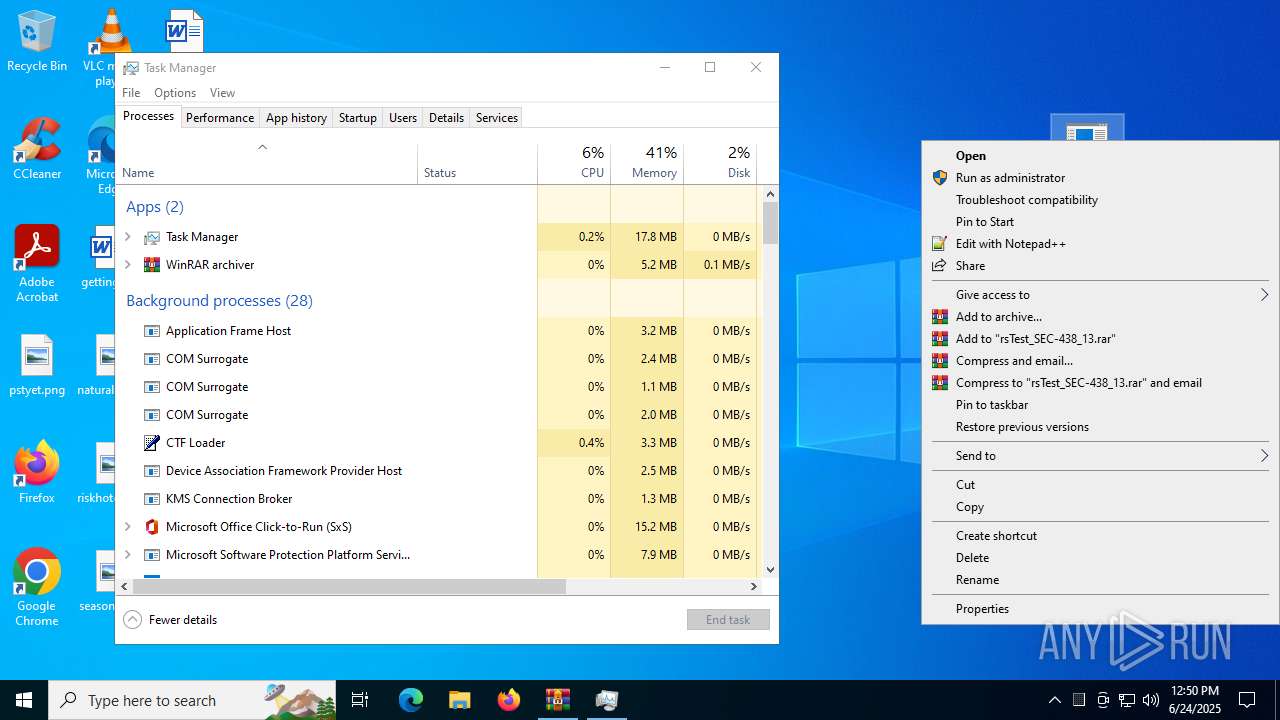
Task: Open the View menu in Task Manager
Action: coord(222,93)
